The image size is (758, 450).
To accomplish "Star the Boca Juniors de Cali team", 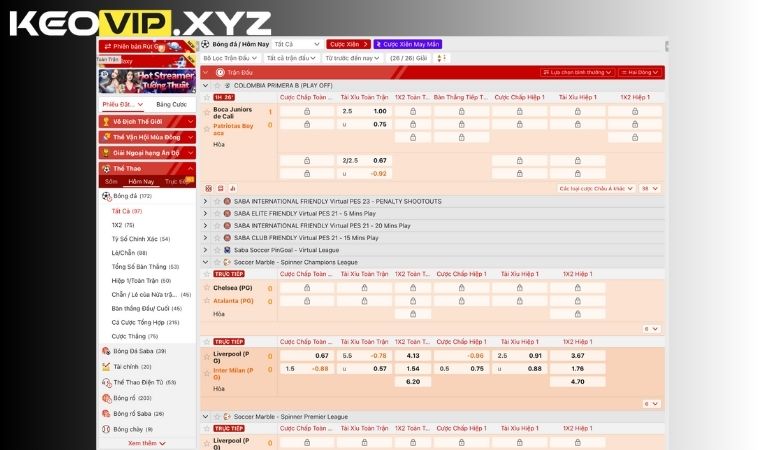I will click(207, 111).
